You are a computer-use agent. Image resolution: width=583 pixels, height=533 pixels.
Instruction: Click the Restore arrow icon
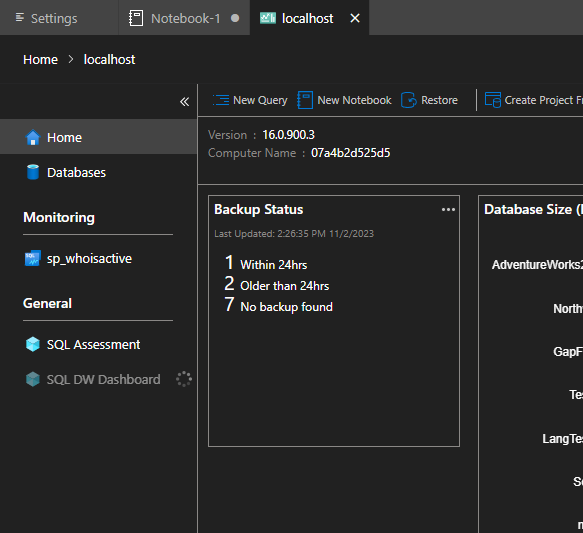click(x=409, y=100)
